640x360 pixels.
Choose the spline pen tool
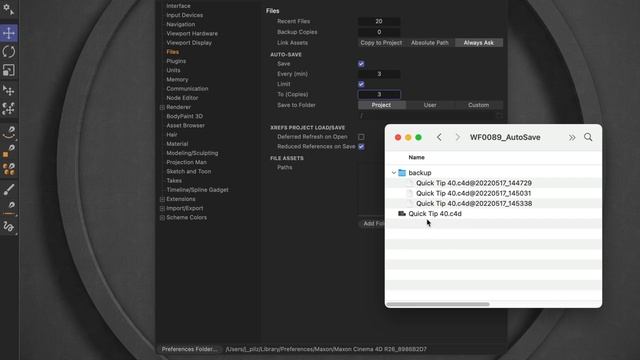coord(9,133)
